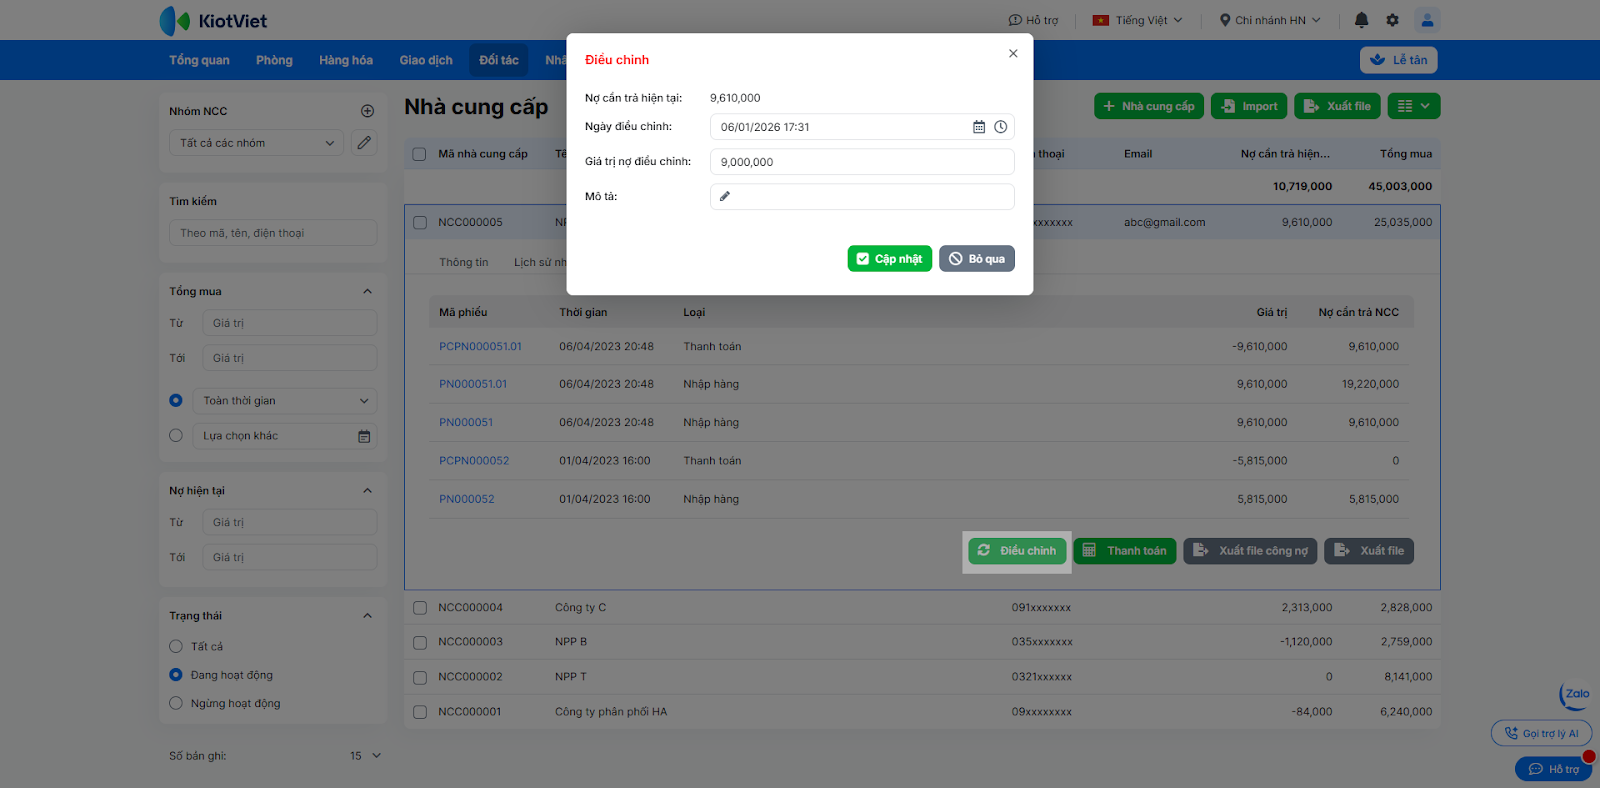Click the Bỏ qua button
The image size is (1600, 788).
coord(977,259)
